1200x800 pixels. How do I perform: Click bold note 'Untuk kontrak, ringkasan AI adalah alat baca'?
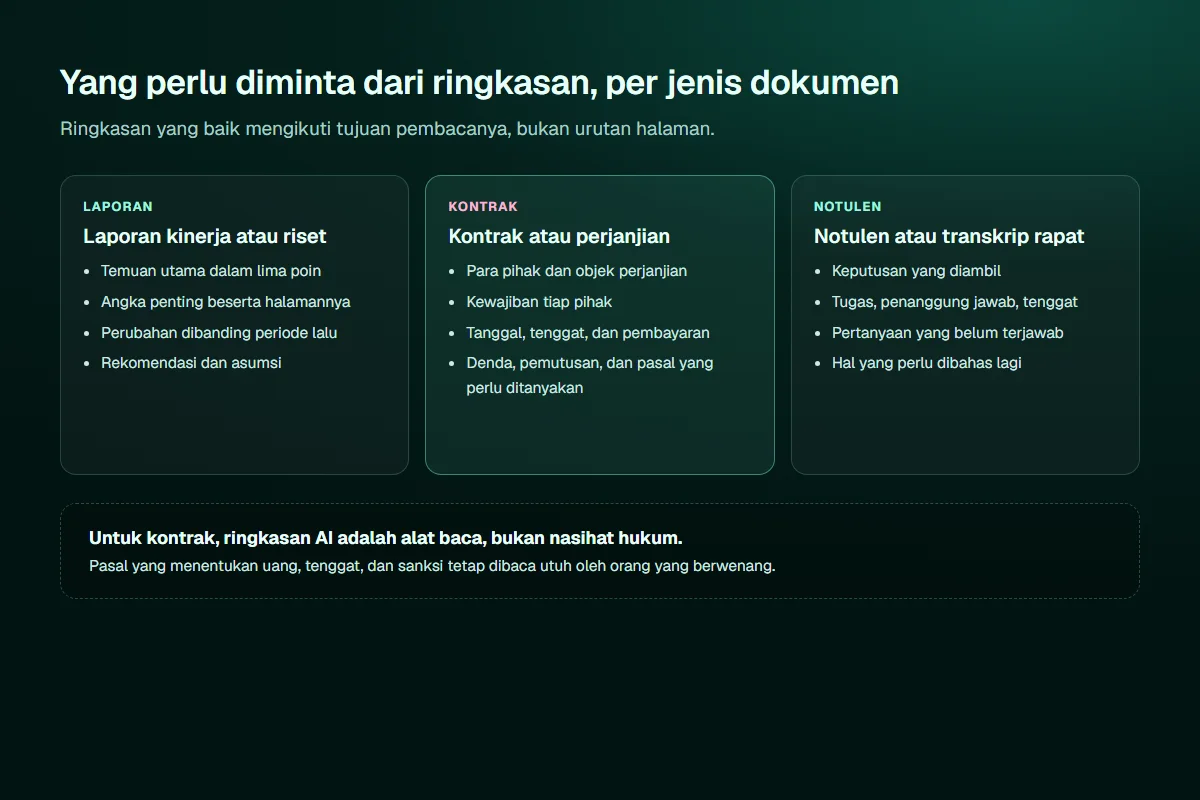[386, 538]
